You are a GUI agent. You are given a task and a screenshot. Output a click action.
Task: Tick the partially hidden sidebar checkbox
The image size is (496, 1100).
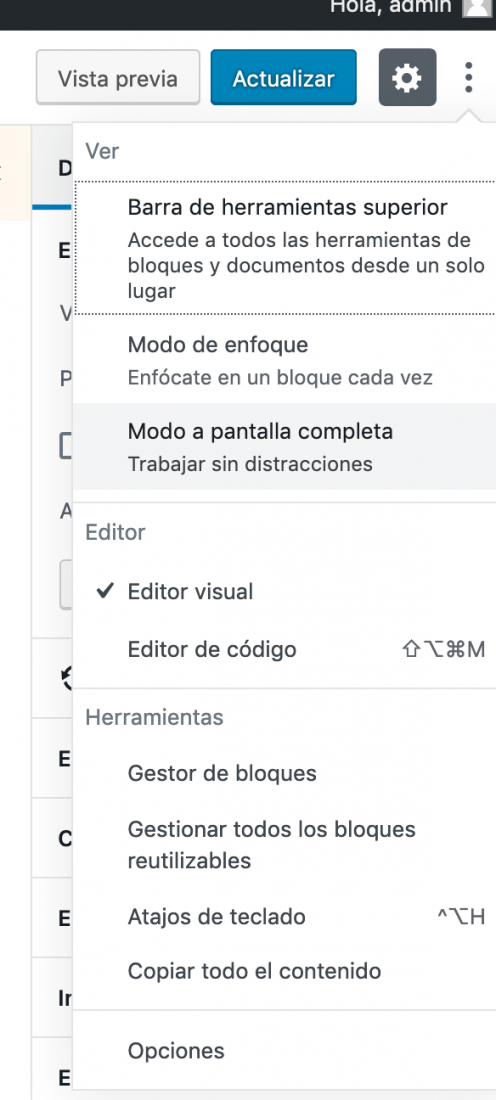click(66, 446)
